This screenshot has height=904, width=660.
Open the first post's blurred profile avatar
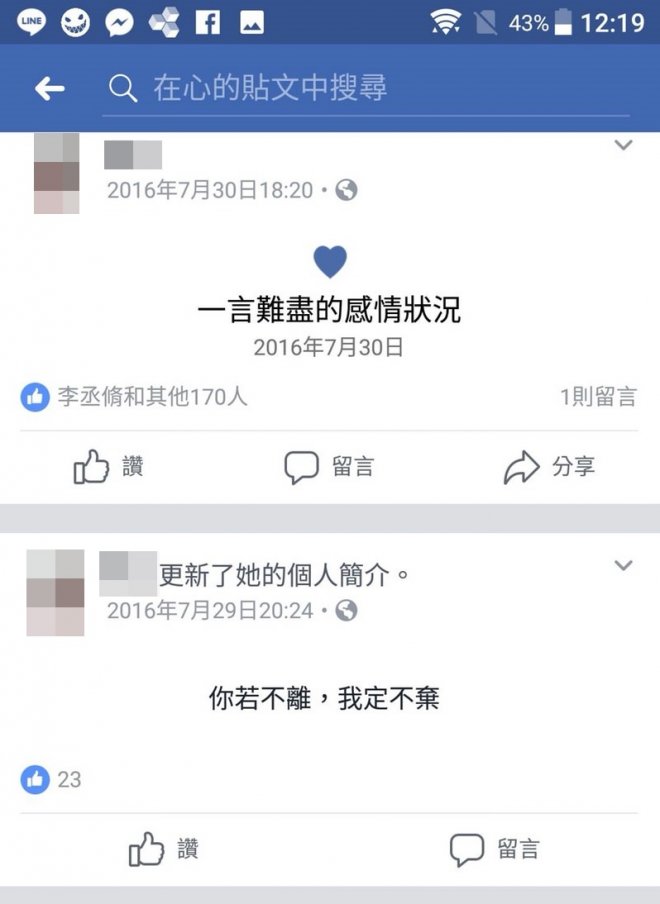point(56,174)
